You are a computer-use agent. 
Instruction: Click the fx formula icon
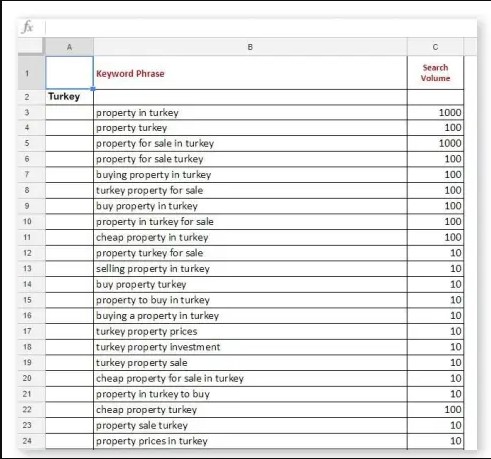[x=27, y=27]
